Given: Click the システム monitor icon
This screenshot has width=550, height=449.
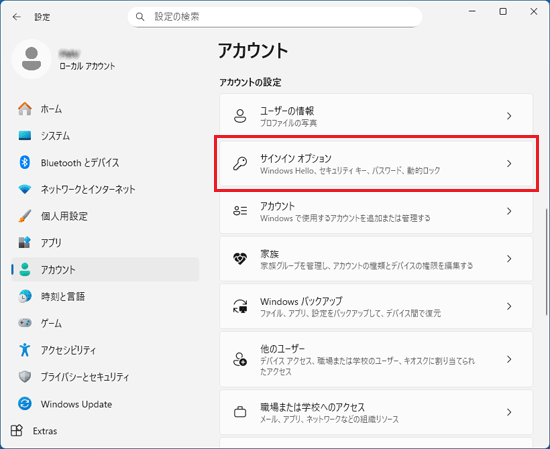Looking at the screenshot, I should point(25,135).
